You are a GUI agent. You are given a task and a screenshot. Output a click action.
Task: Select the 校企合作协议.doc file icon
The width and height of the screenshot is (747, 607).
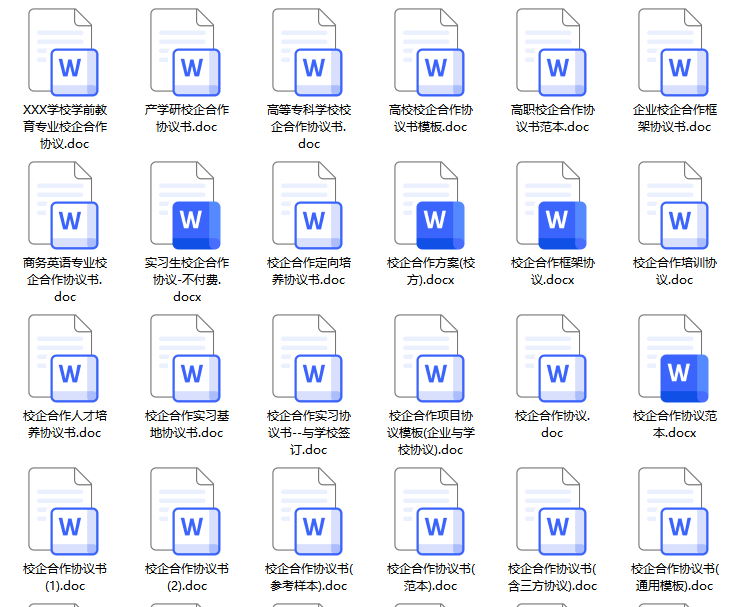tap(551, 358)
